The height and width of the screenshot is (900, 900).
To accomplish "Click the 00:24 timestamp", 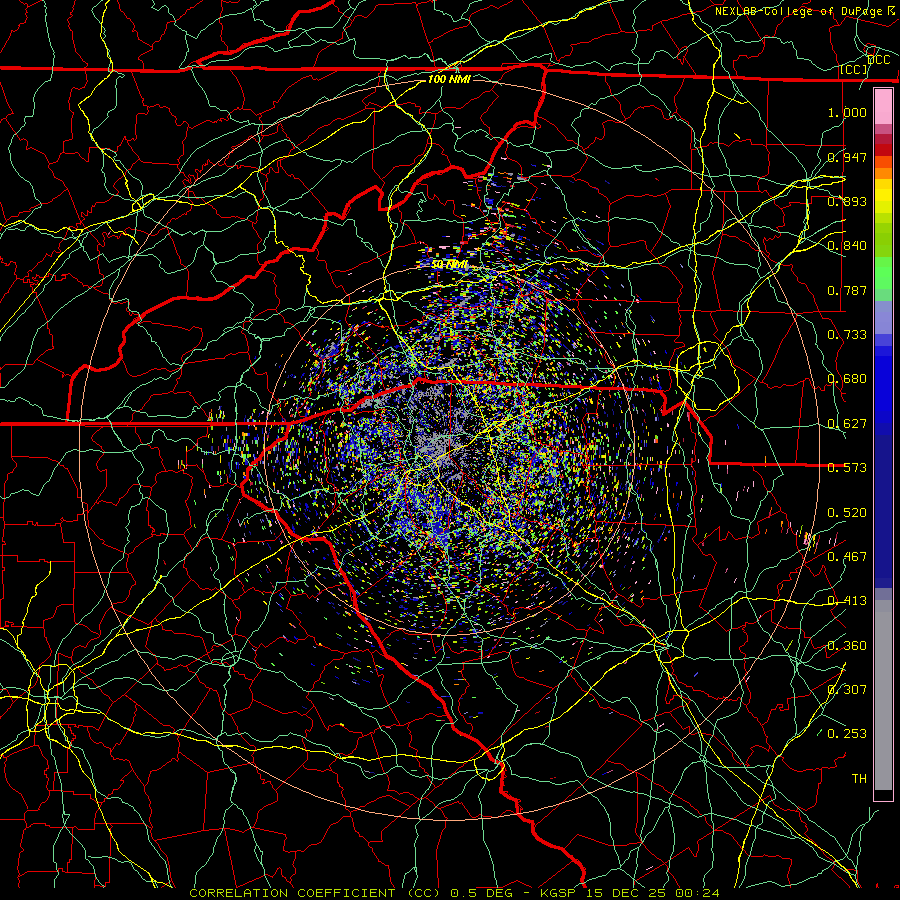I will pos(697,893).
